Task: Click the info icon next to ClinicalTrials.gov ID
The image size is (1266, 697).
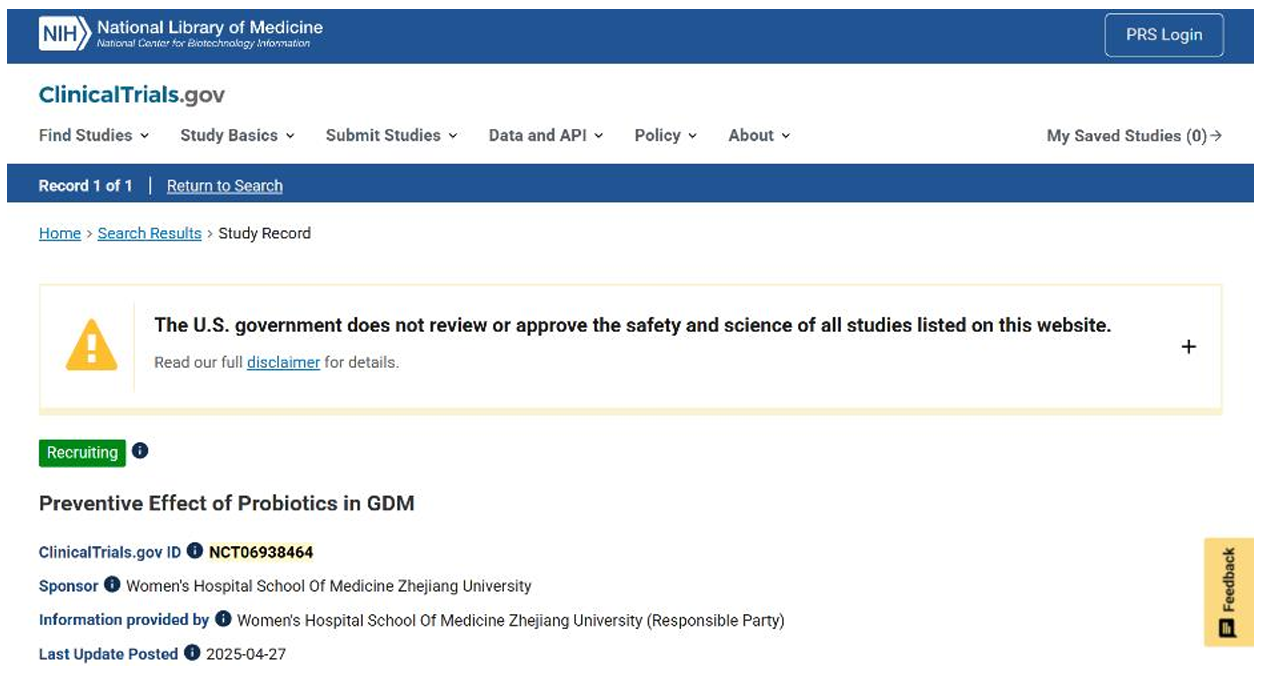Action: [x=195, y=551]
